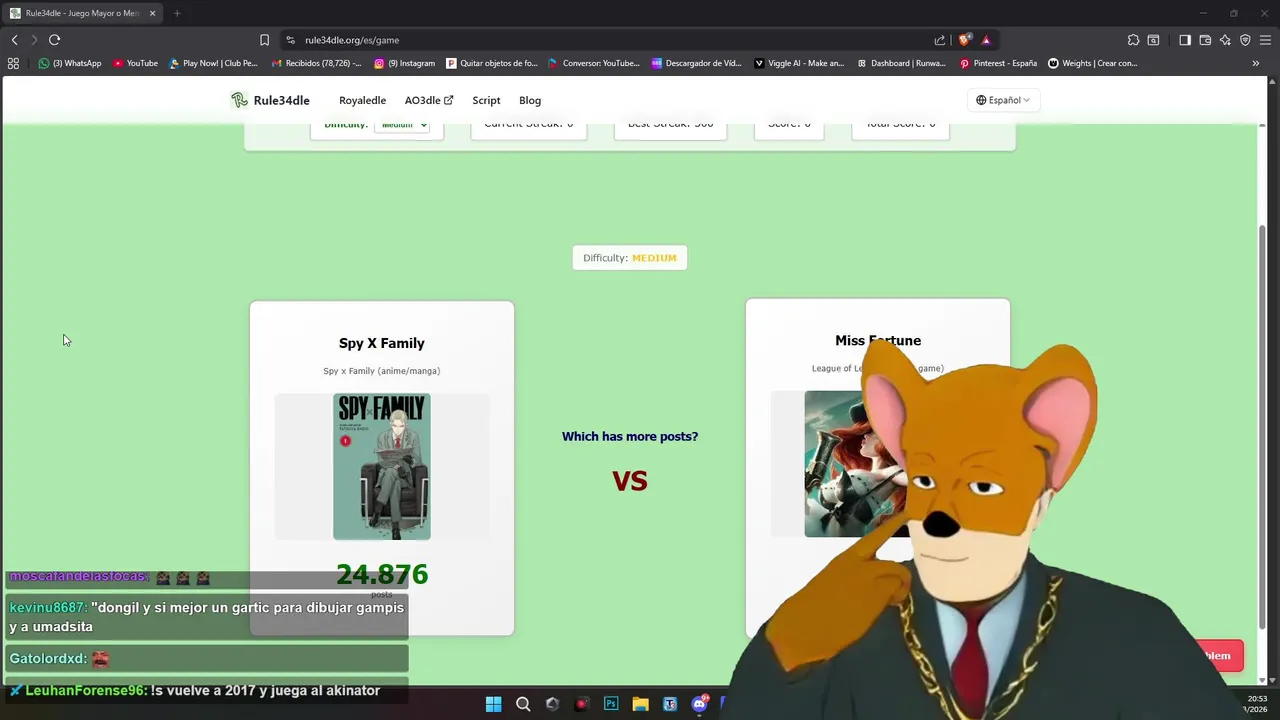
Task: Open the gray polygon app in taskbar
Action: (x=552, y=704)
